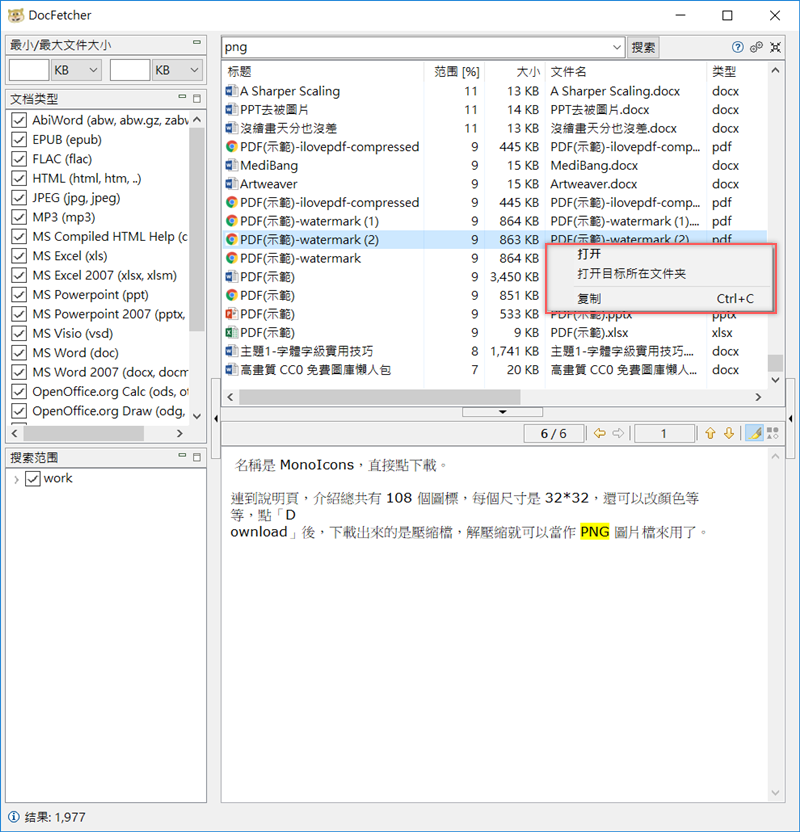Minimize the file size filter panel
This screenshot has height=832, width=800.
click(197, 42)
